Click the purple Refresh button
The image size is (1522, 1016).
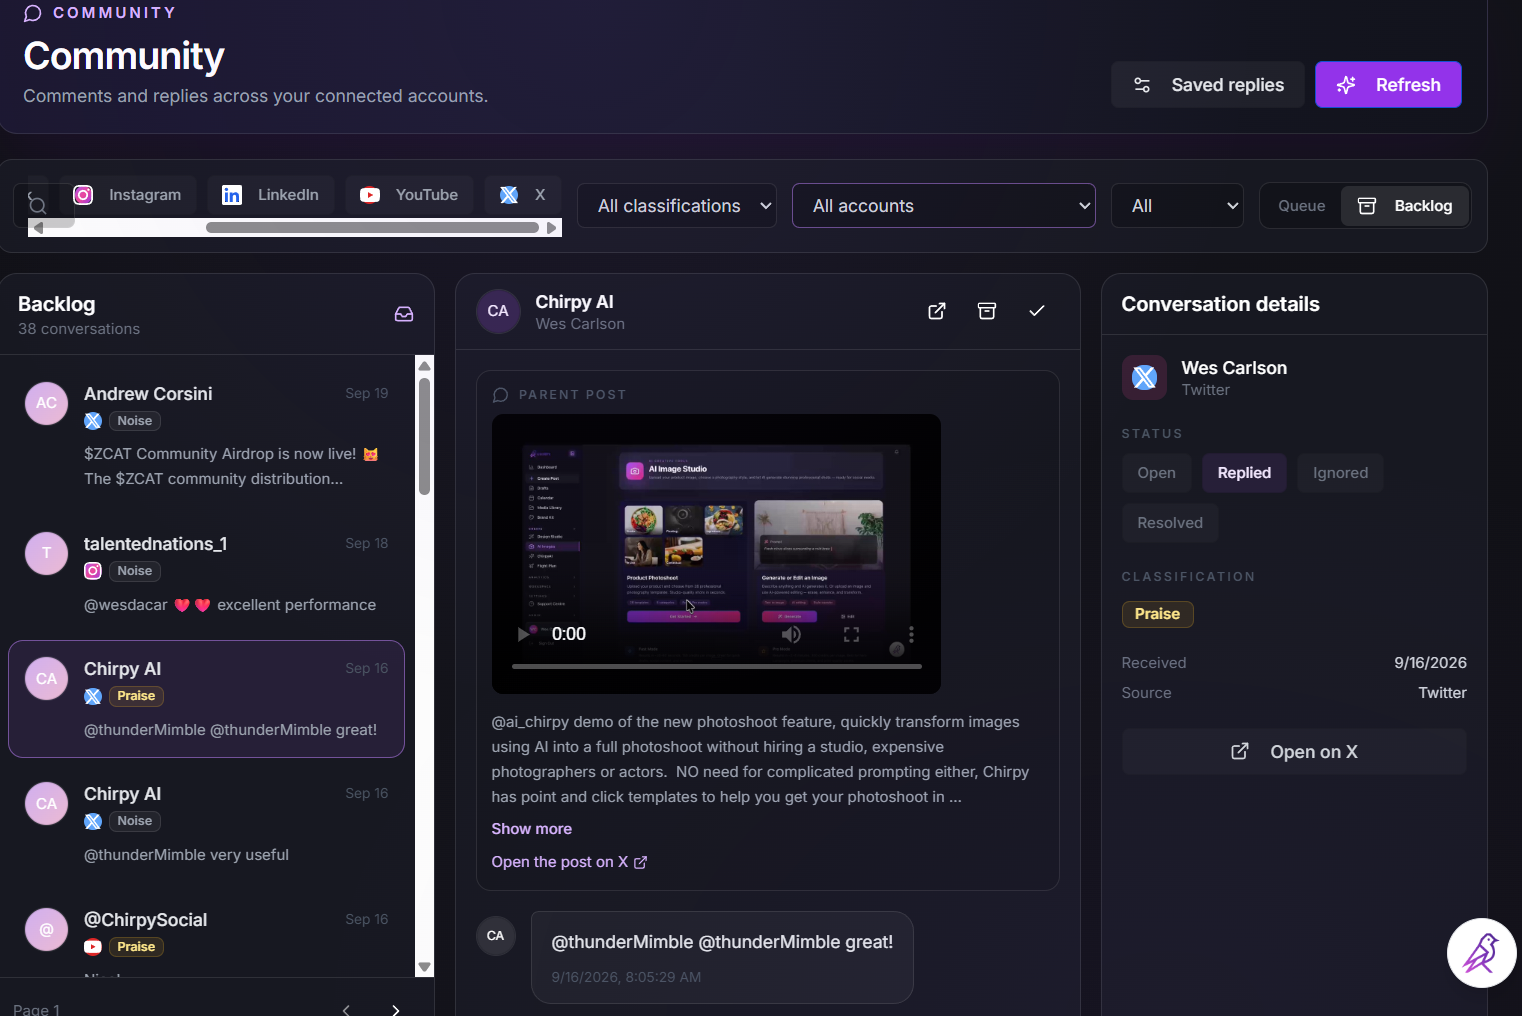coord(1388,85)
